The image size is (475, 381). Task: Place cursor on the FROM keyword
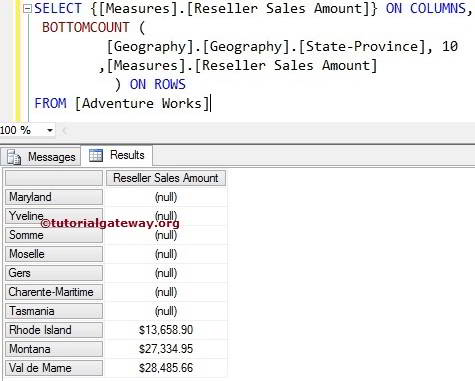(x=50, y=103)
